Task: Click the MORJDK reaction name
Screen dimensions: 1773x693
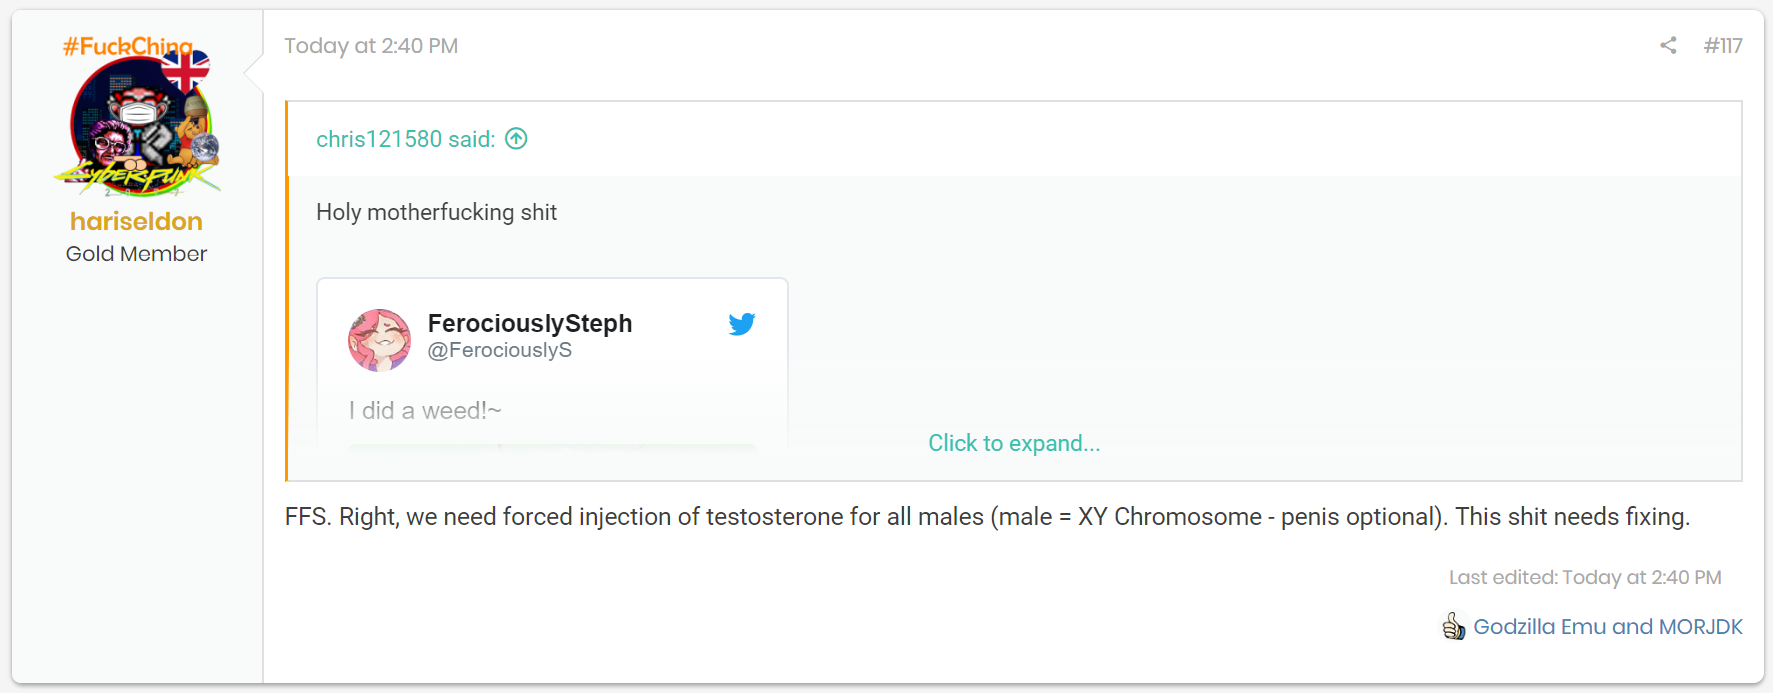Action: [1700, 627]
